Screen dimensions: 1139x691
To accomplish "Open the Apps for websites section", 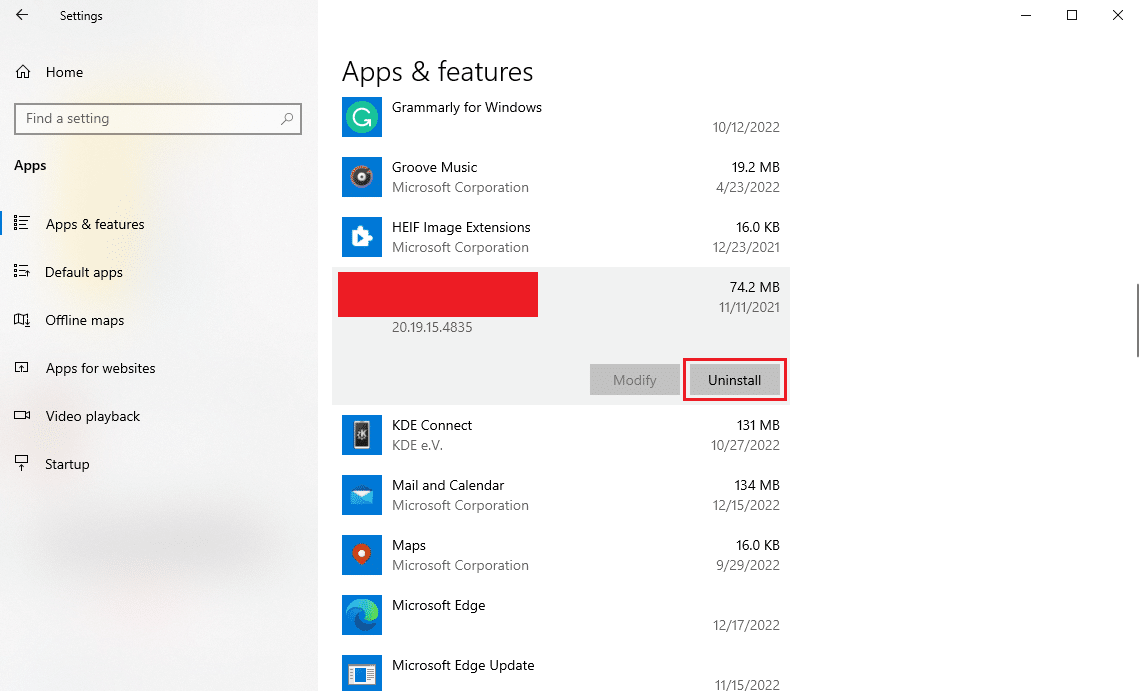I will (x=100, y=368).
